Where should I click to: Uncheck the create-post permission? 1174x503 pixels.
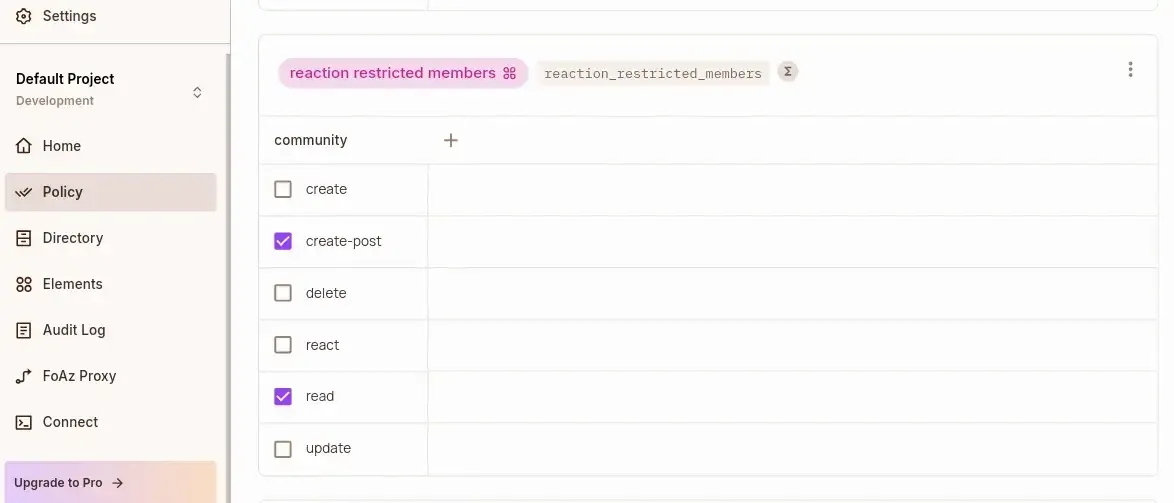(283, 241)
